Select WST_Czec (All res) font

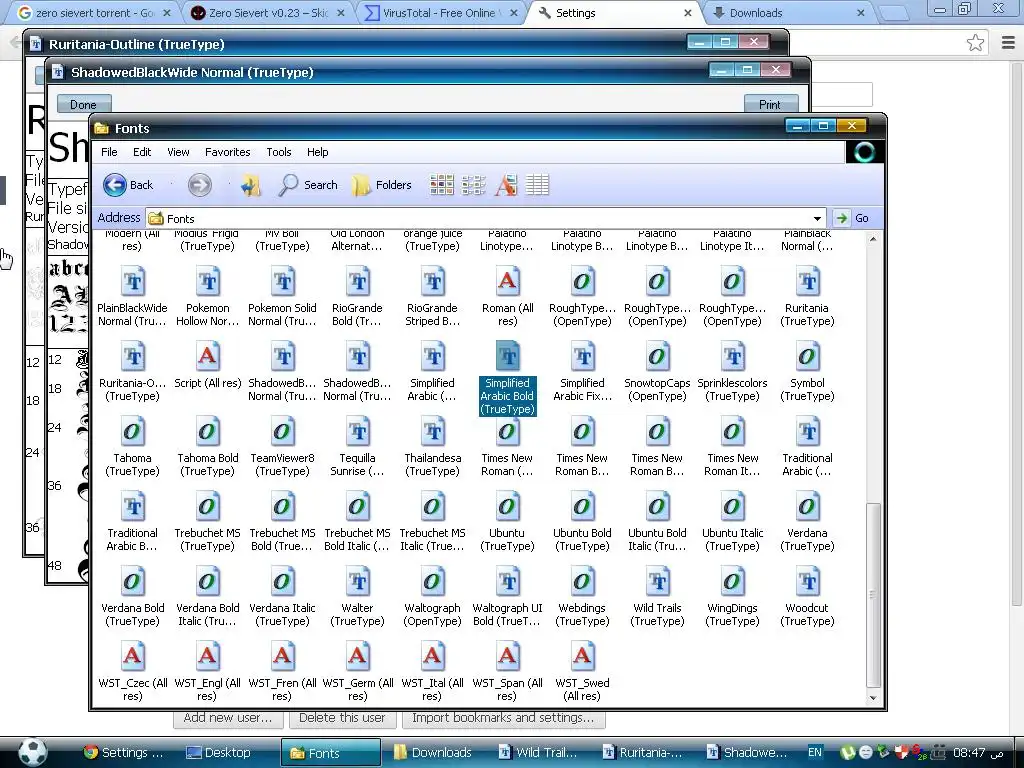pos(133,673)
